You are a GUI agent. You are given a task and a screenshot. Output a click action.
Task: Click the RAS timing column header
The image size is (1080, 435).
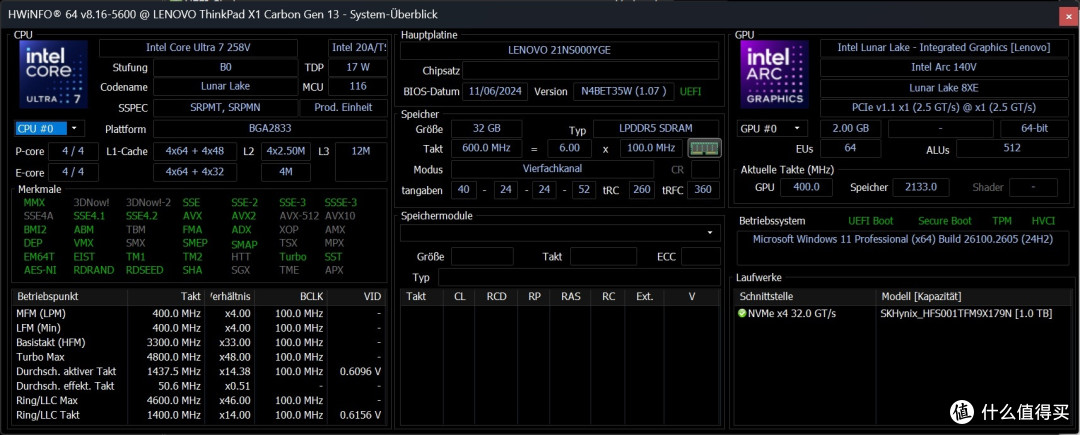click(570, 297)
